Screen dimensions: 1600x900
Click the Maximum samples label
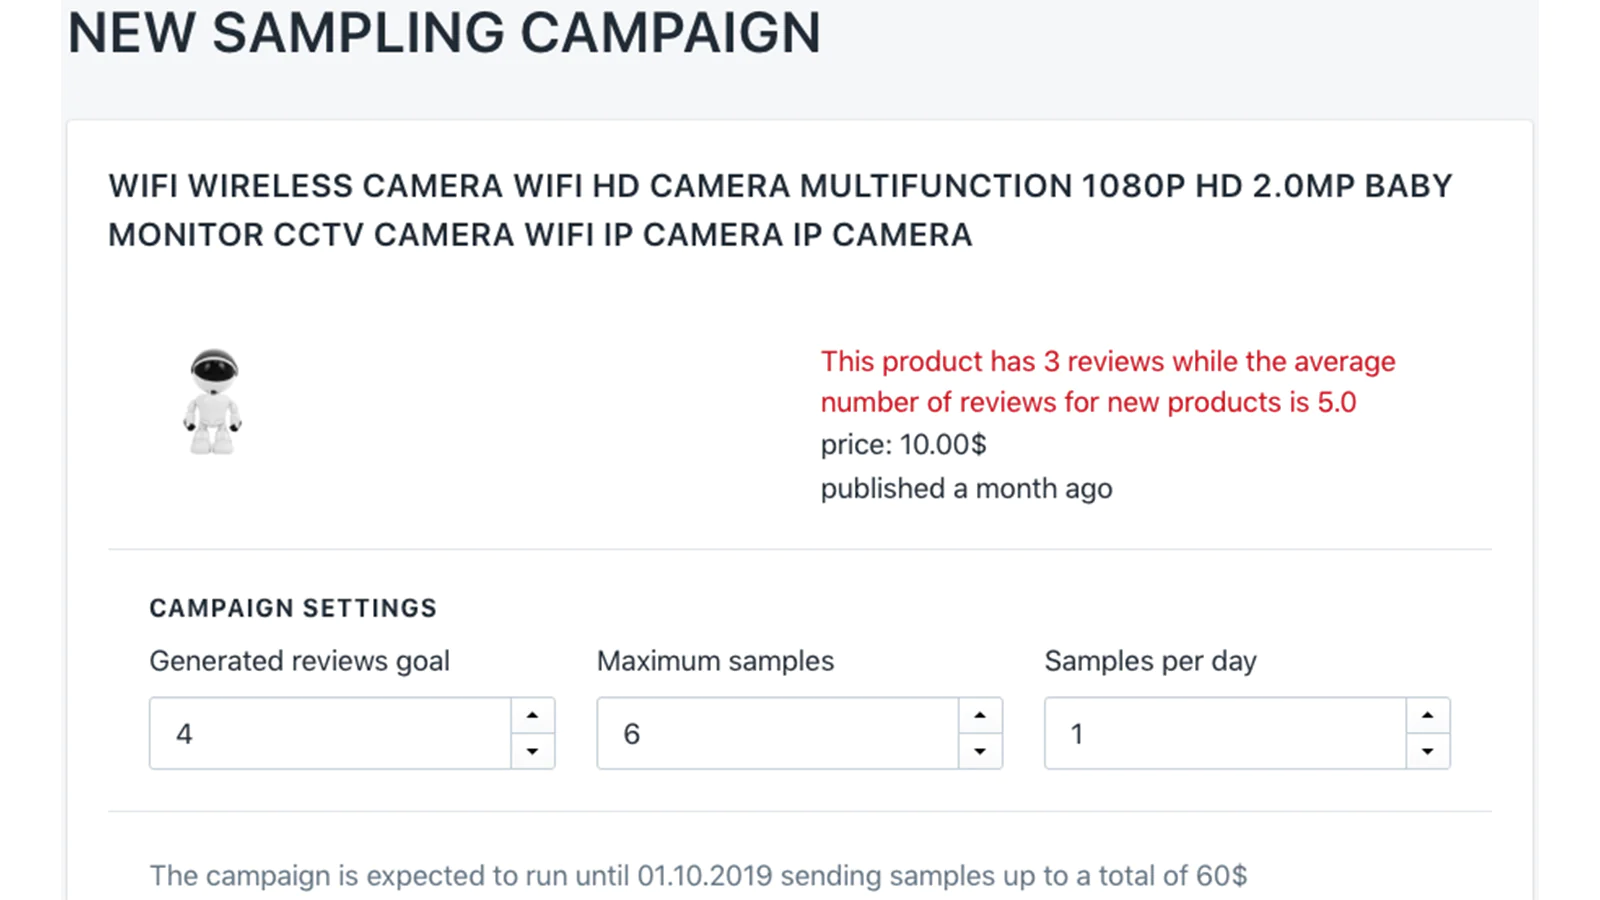(715, 661)
